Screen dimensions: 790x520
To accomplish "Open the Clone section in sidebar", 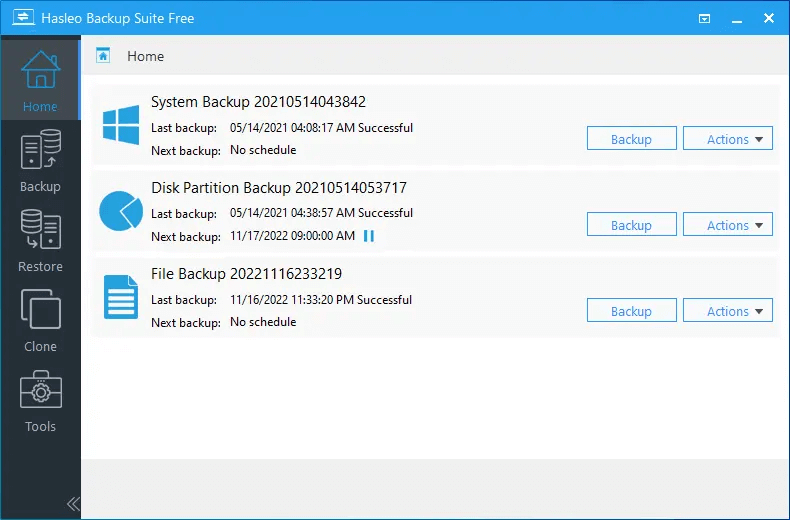I will point(40,320).
